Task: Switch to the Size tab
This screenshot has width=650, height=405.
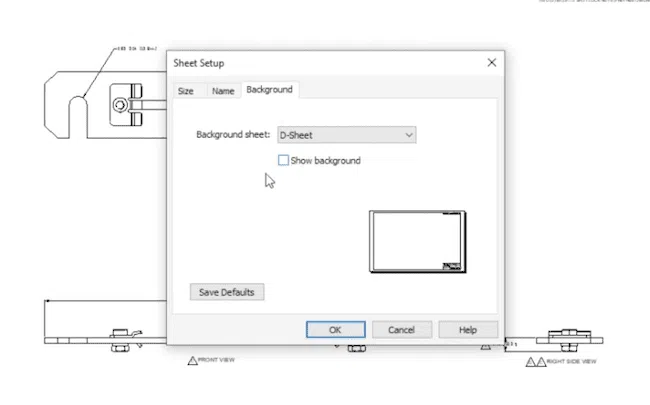Action: [x=186, y=91]
